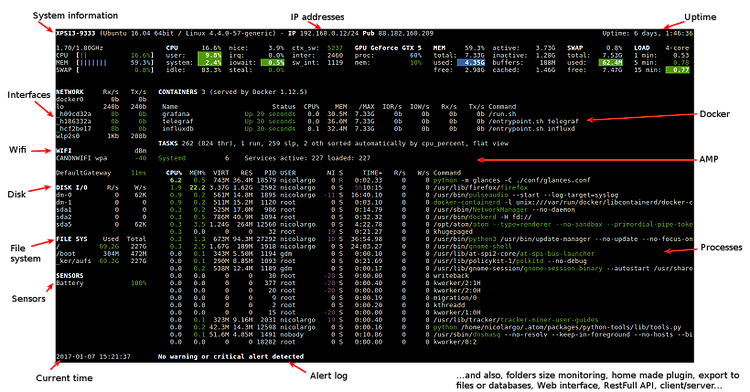Click the SWAP used 62.4M highlighted value
The width and height of the screenshot is (750, 392).
click(x=610, y=63)
